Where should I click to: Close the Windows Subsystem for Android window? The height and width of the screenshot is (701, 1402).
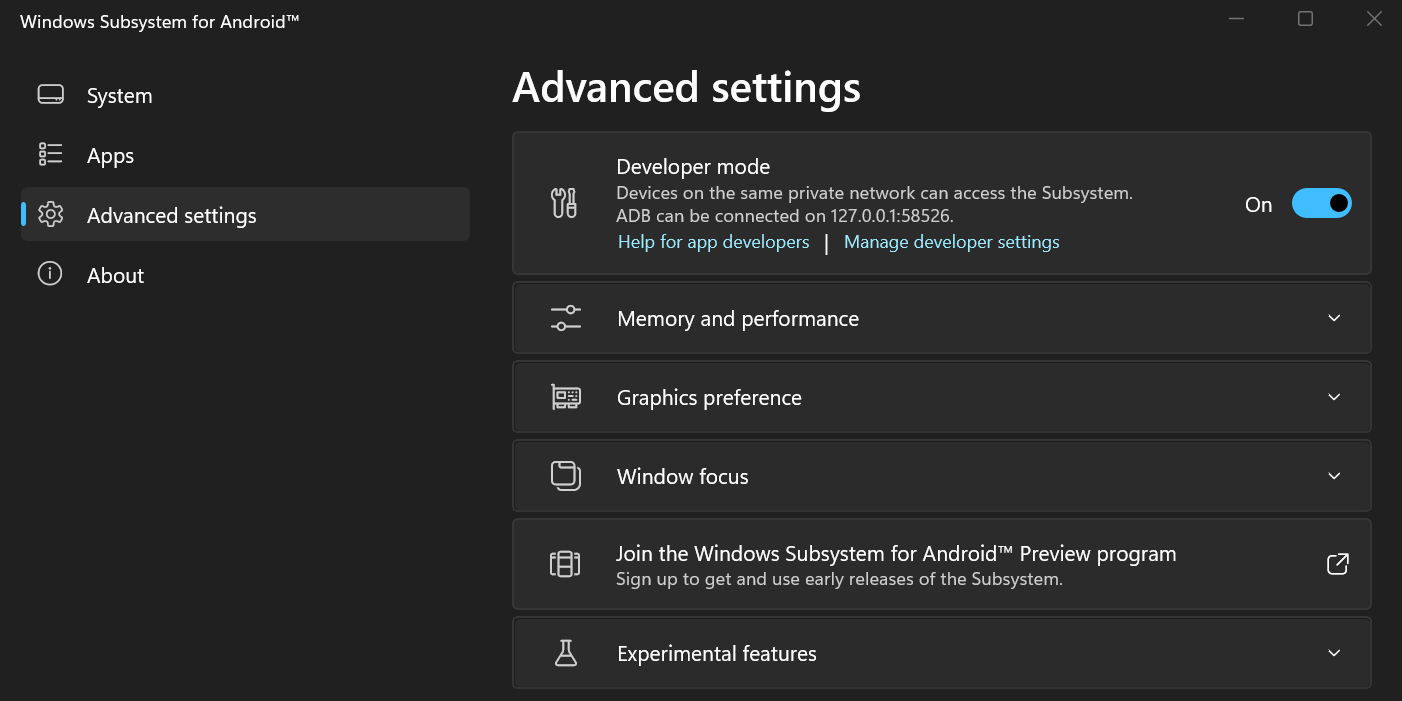point(1374,18)
